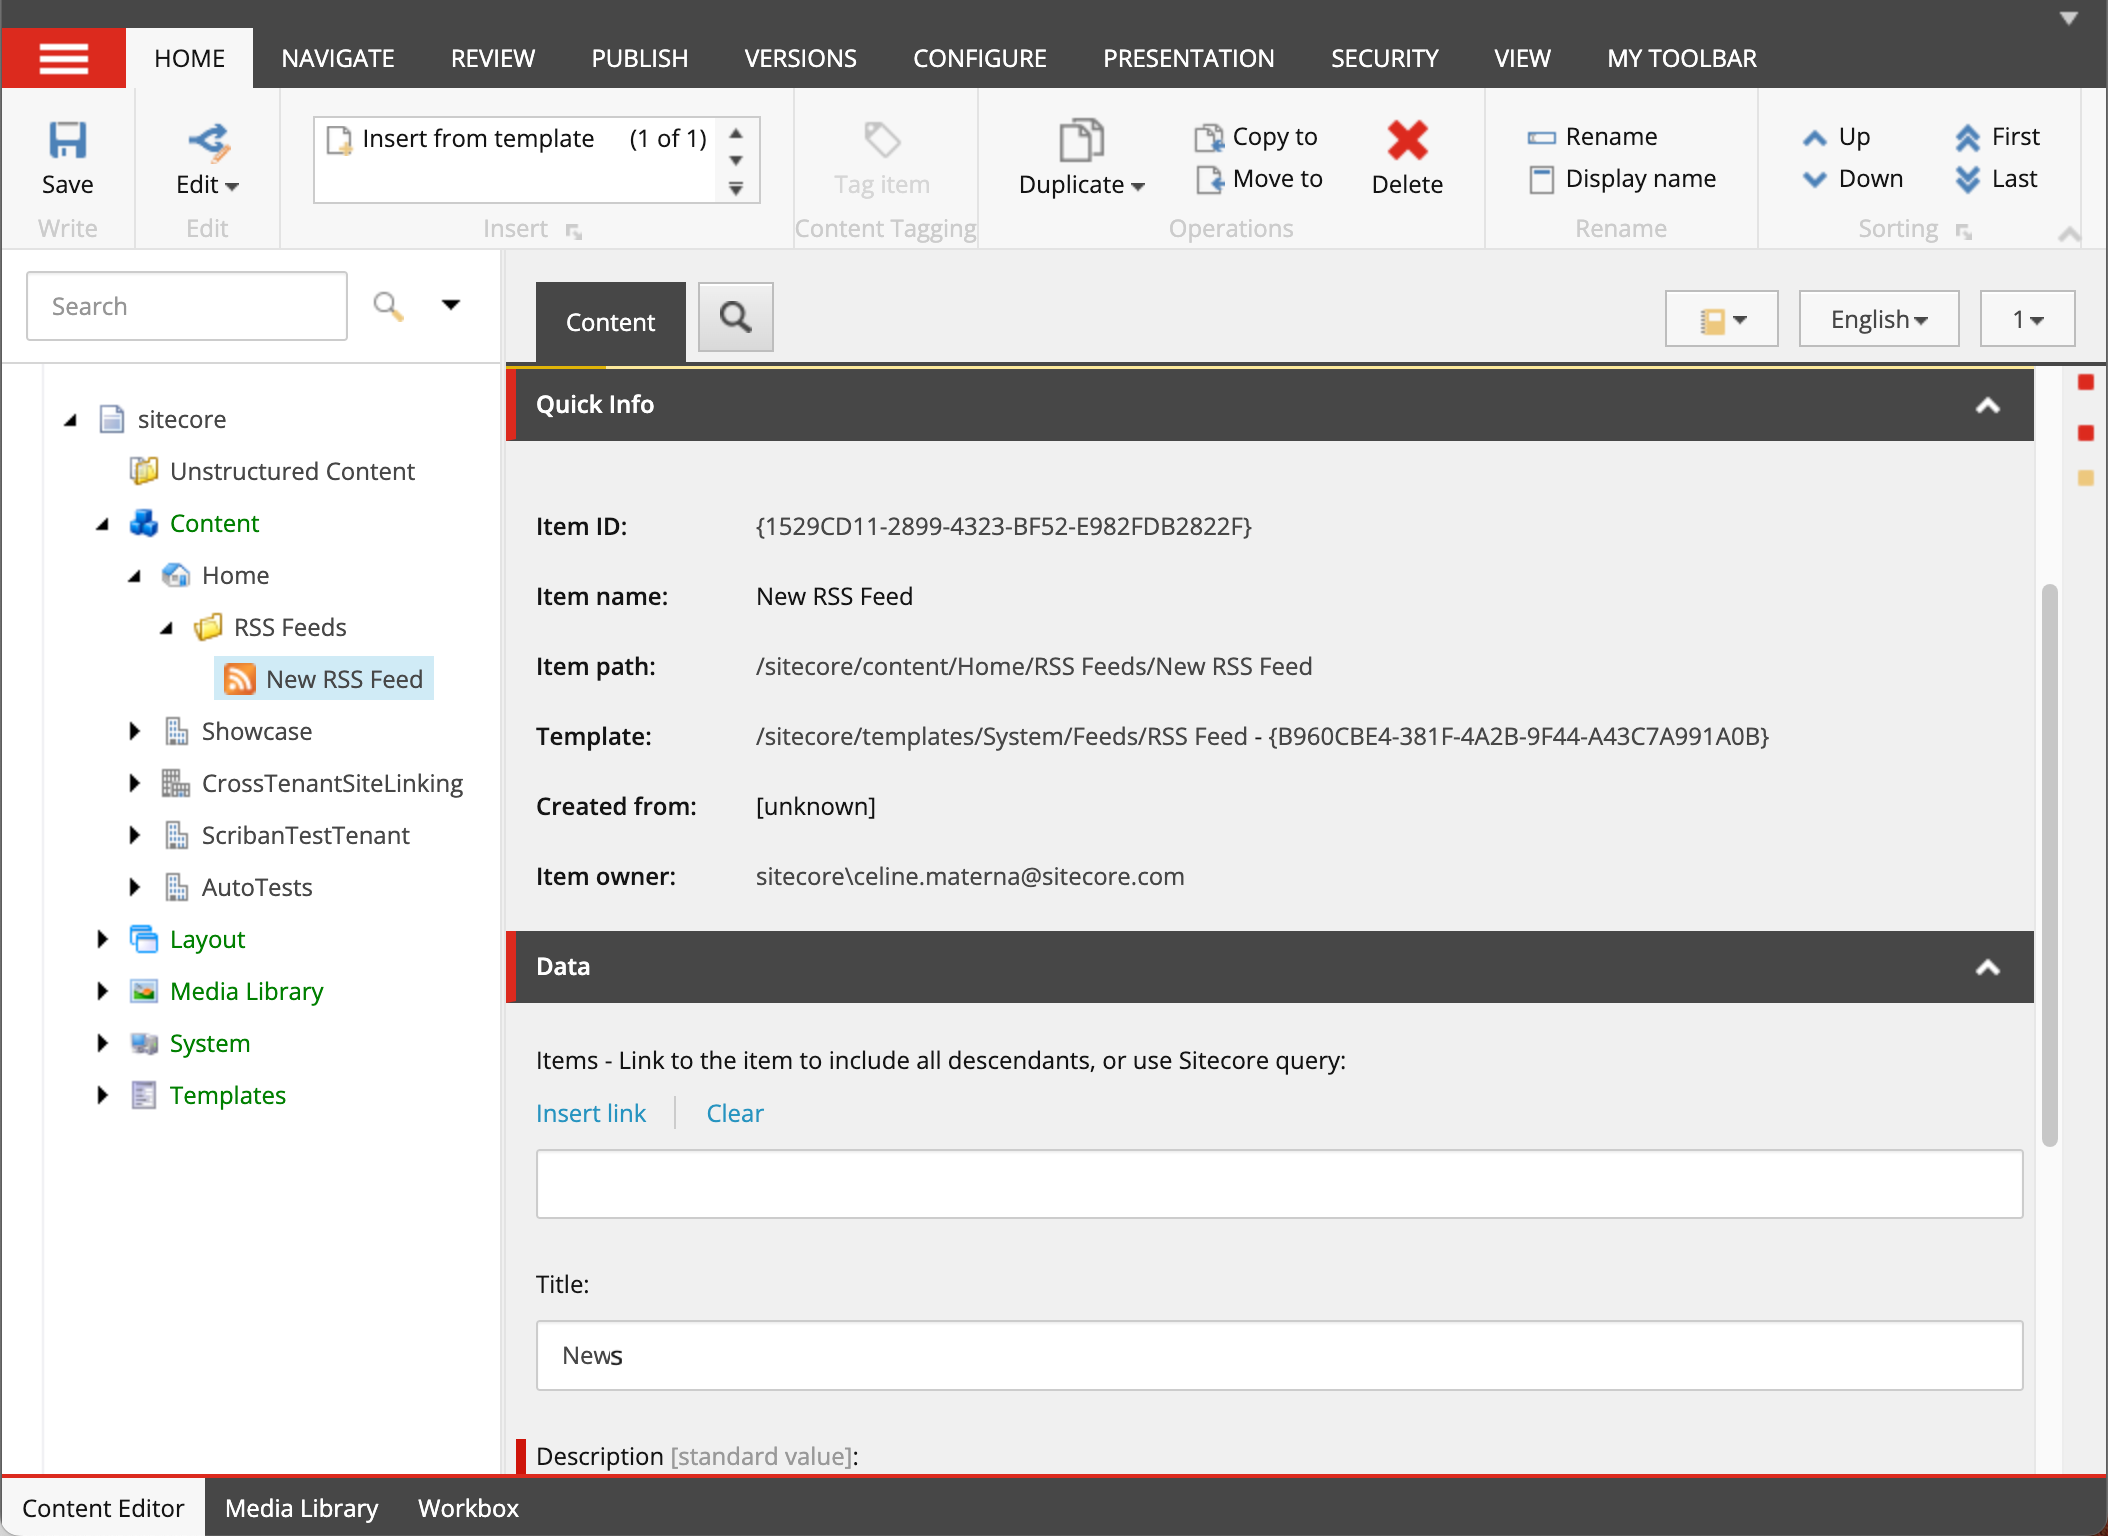Collapse the Quick Info section chevron

click(x=1988, y=405)
